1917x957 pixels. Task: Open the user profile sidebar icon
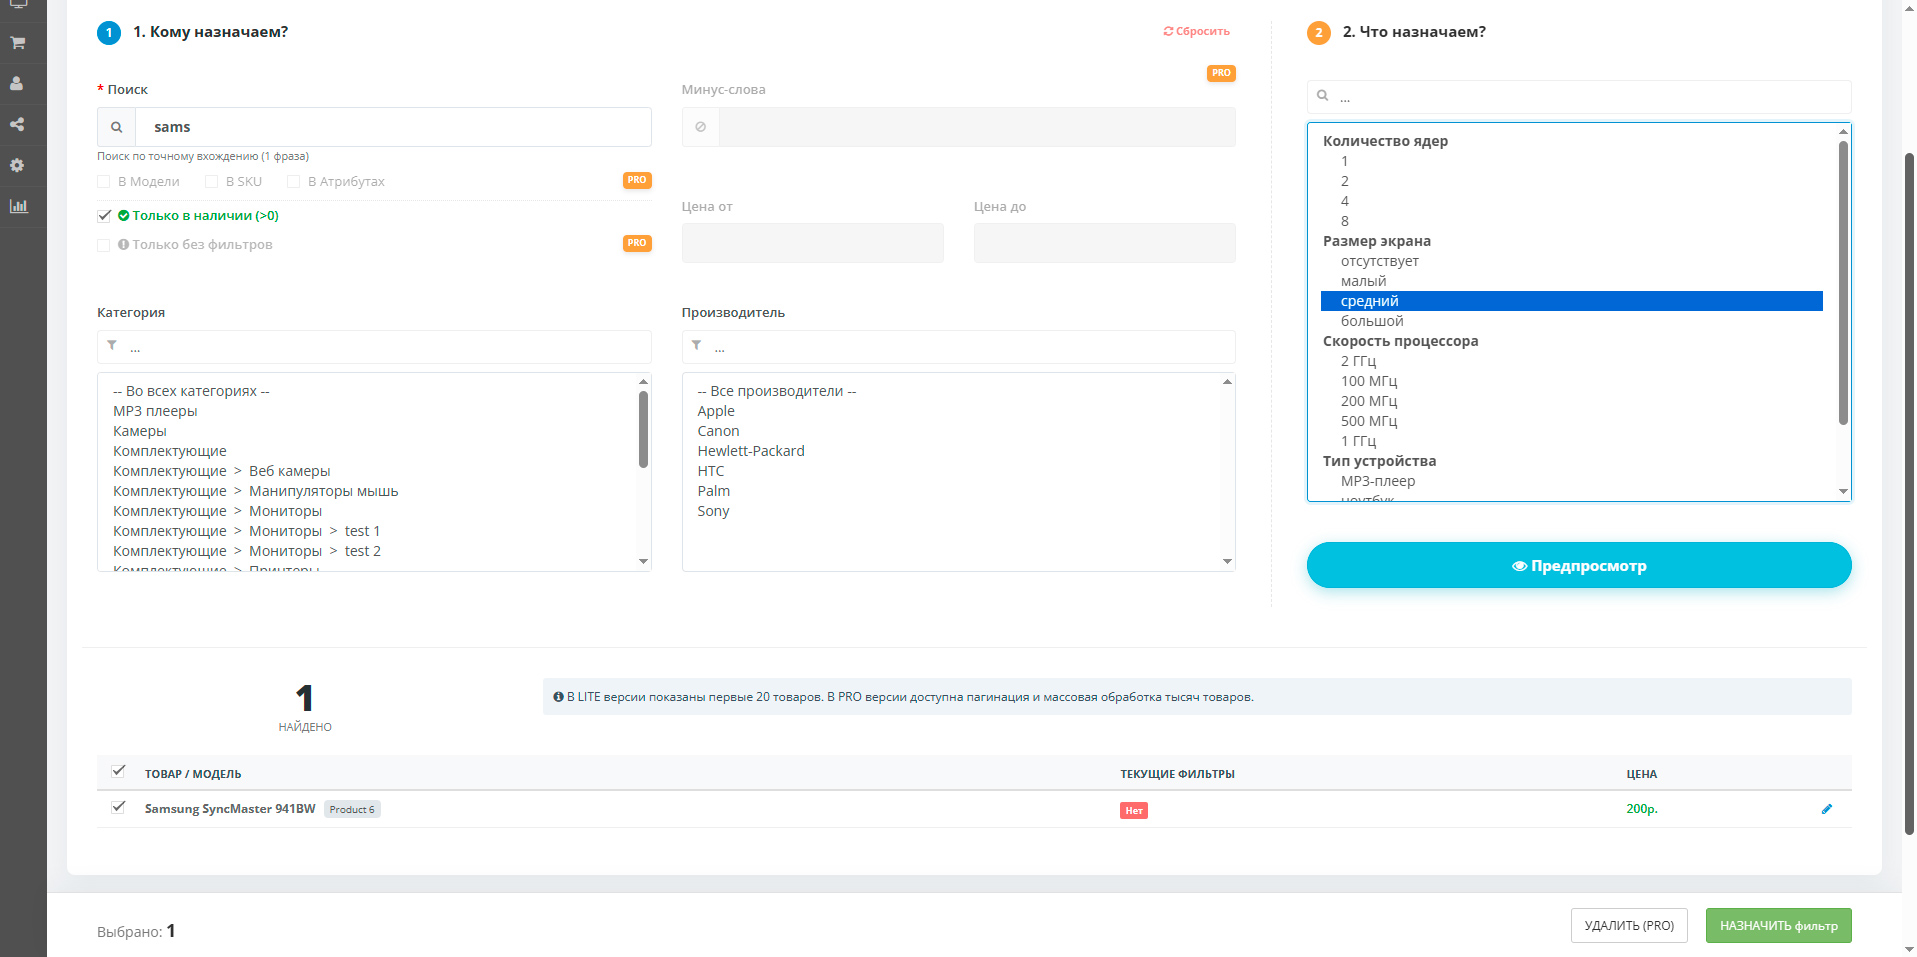click(17, 84)
